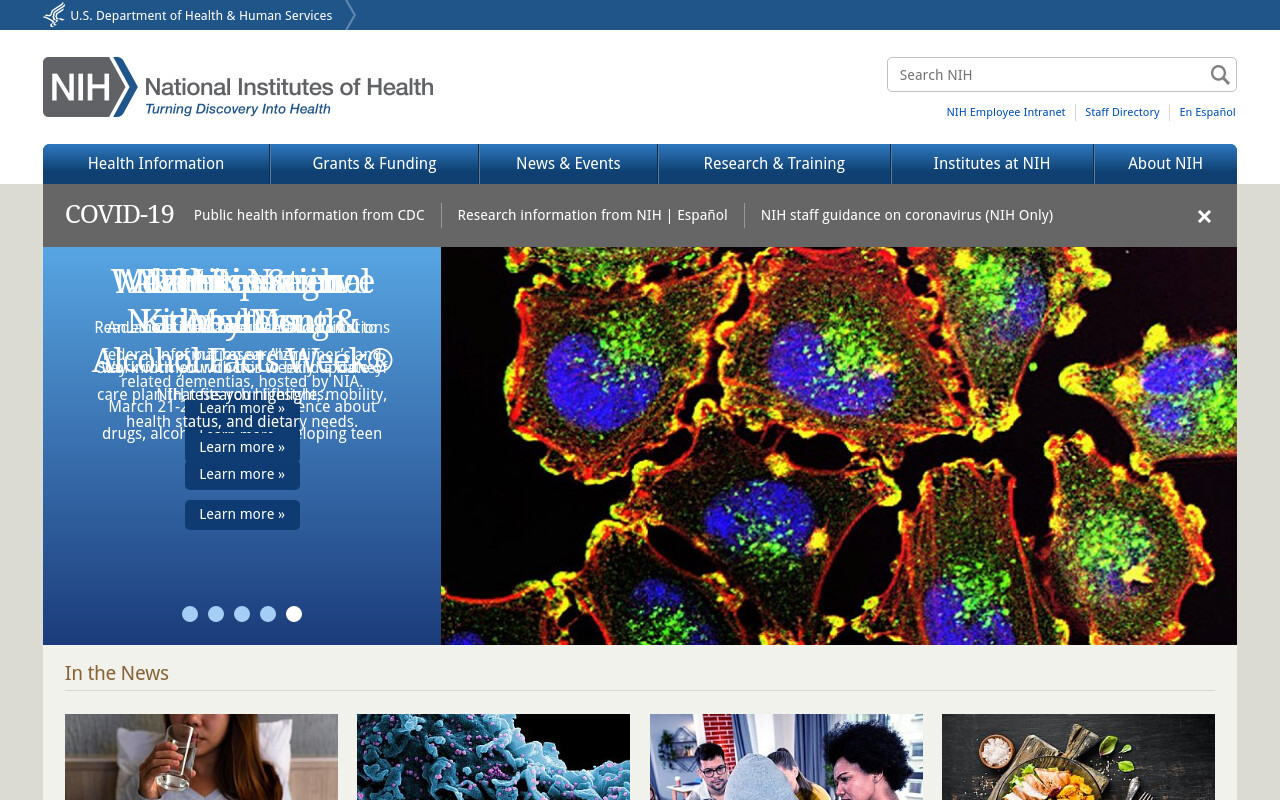Select the third carousel slide dot

(242, 614)
